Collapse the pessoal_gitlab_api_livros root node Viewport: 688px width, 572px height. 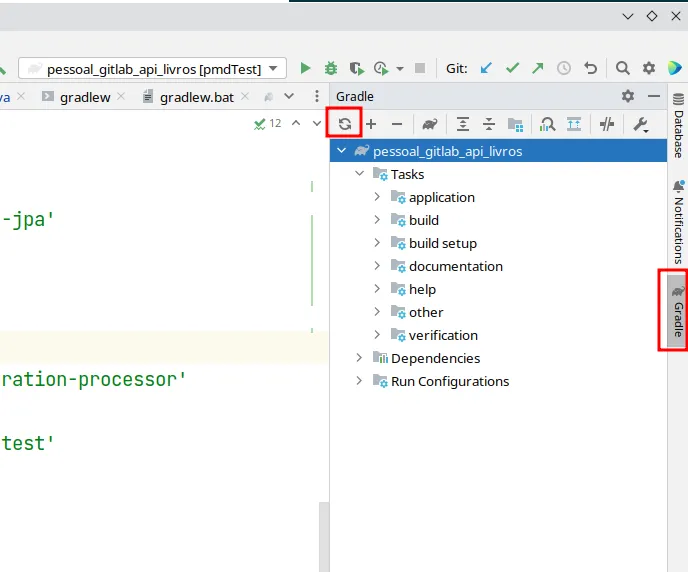point(341,151)
